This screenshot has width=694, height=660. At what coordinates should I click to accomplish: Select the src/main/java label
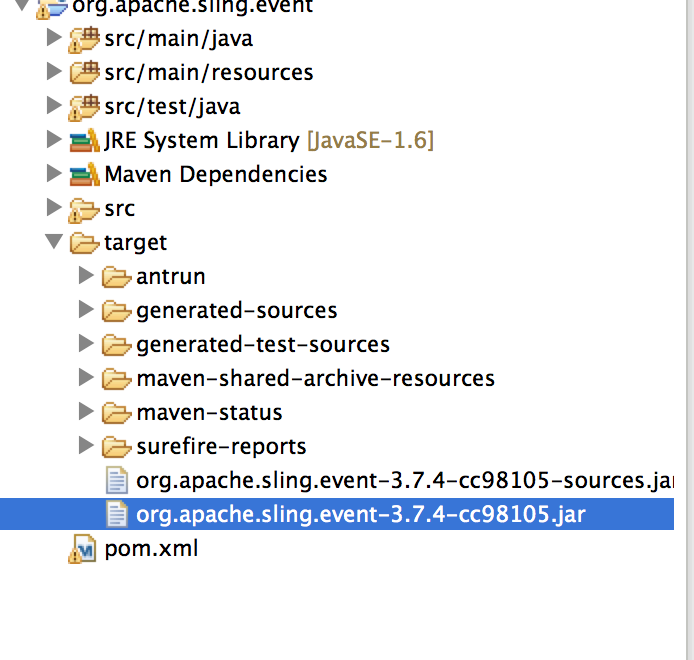point(179,39)
